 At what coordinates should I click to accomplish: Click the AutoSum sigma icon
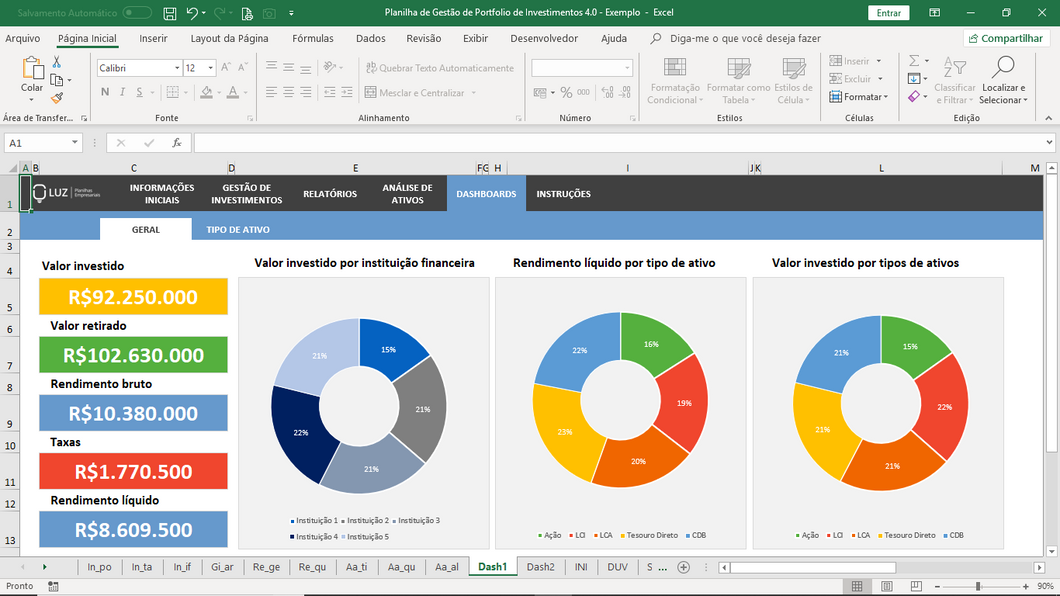913,61
